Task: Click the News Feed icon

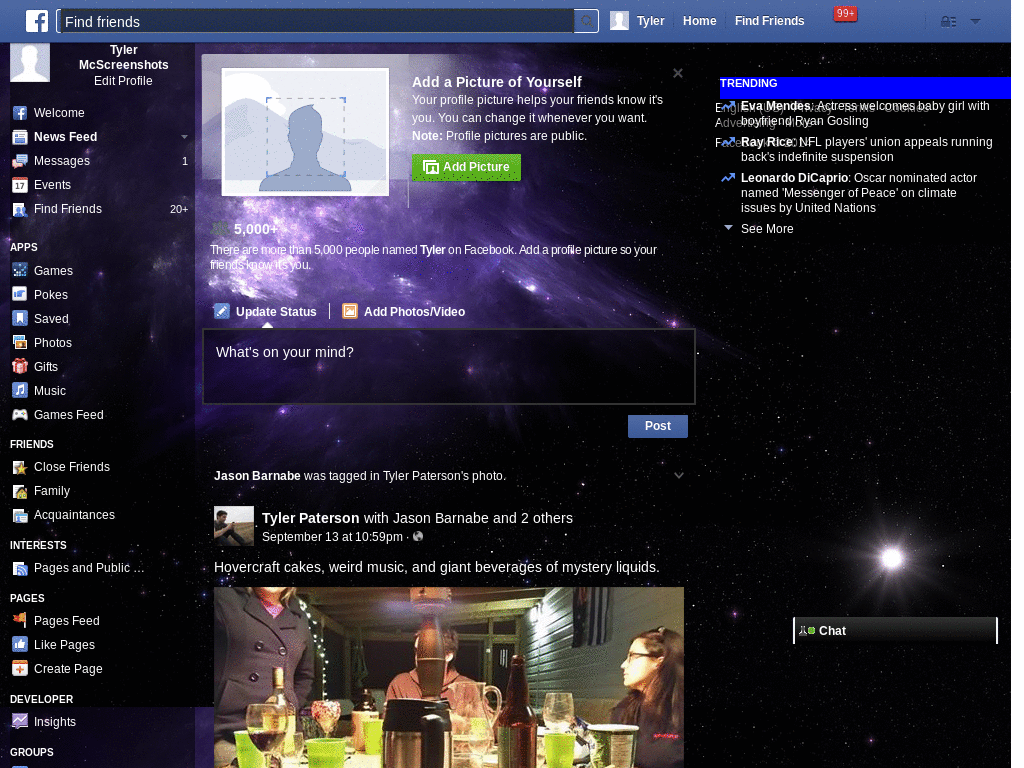Action: pos(20,137)
